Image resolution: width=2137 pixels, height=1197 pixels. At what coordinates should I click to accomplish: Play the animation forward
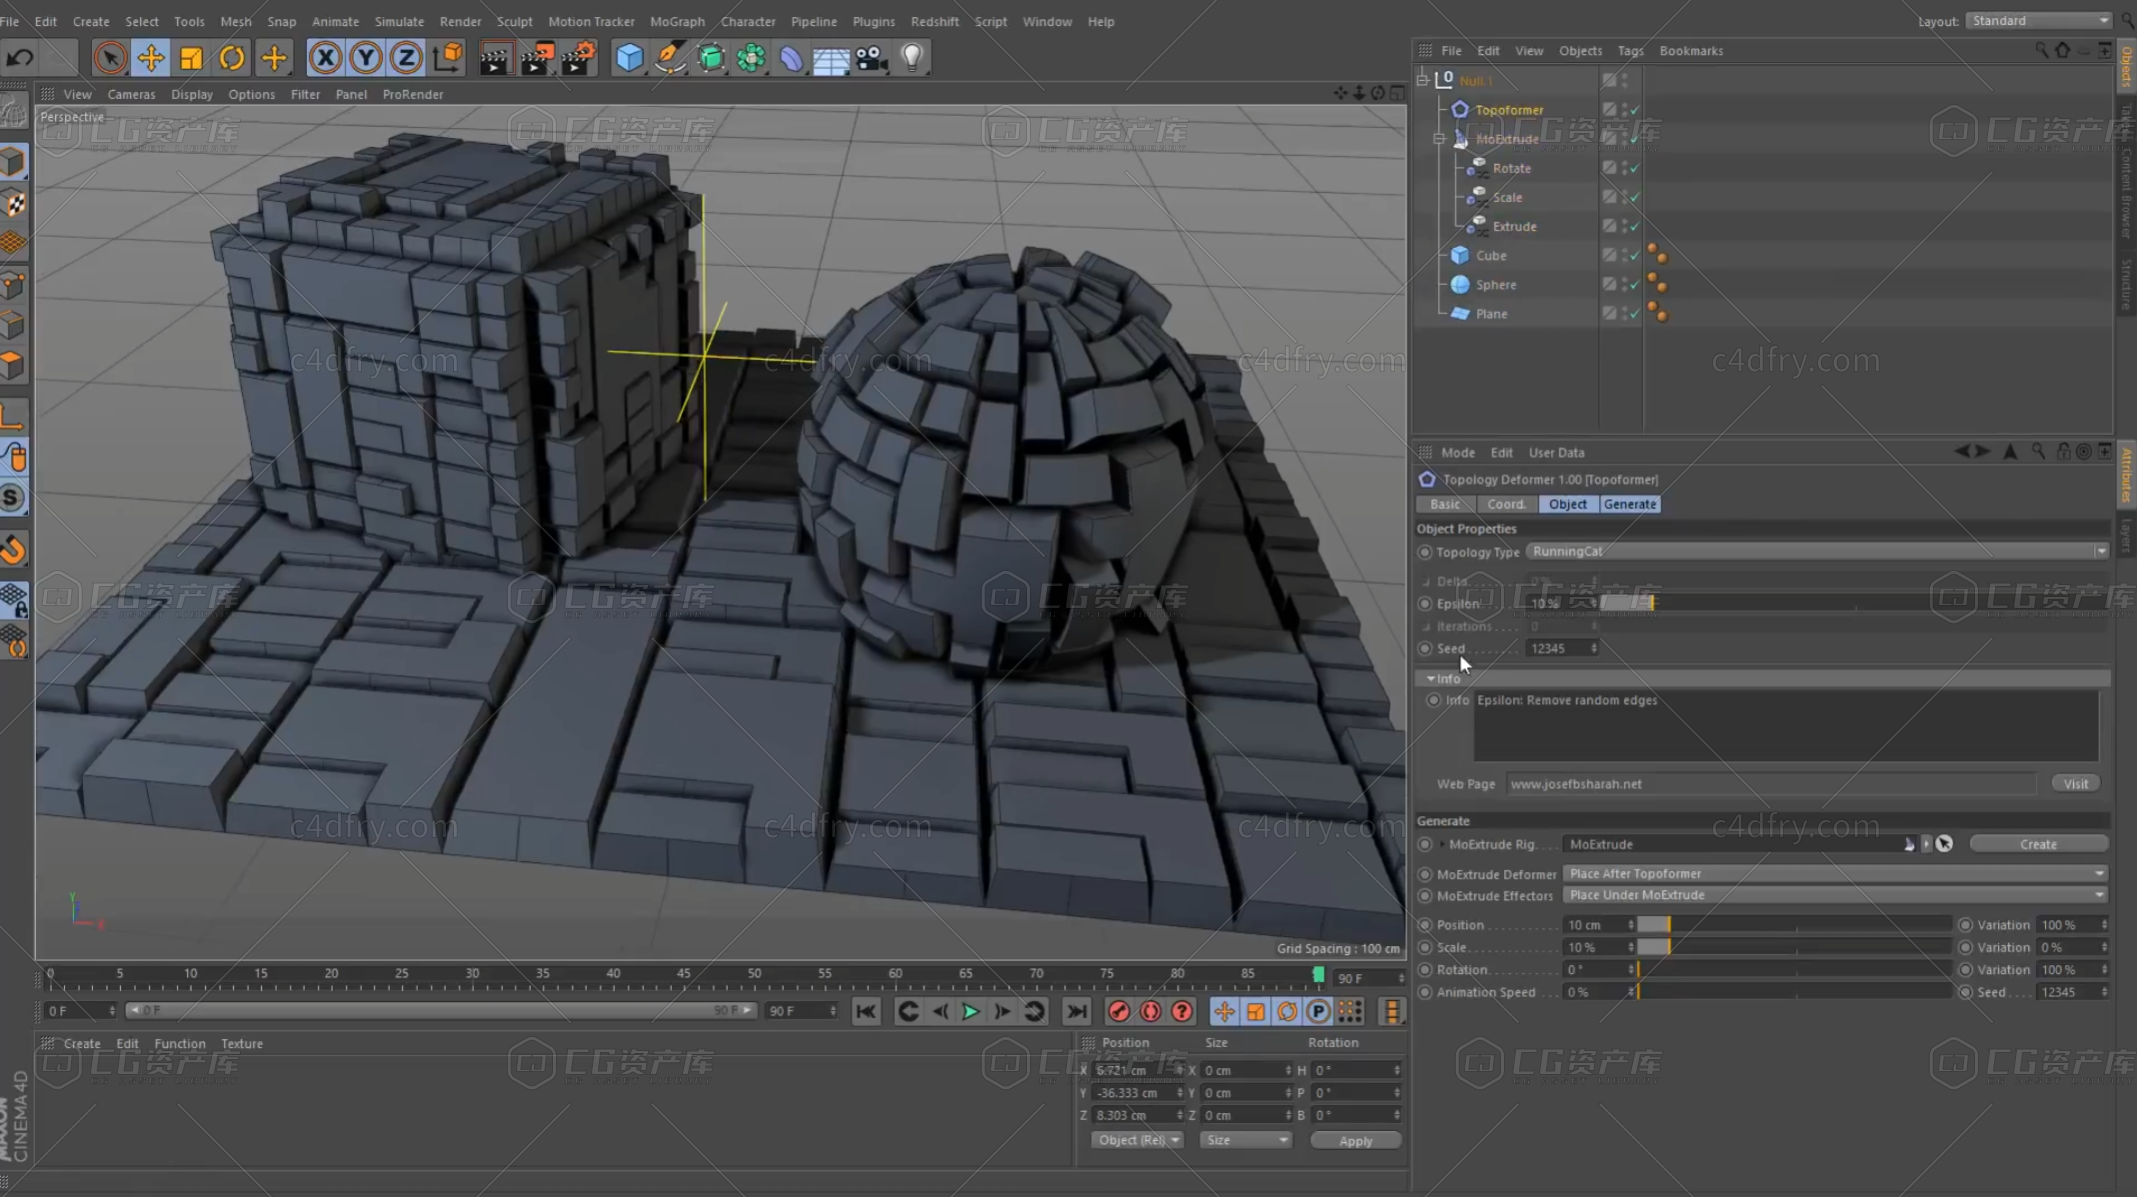pyautogui.click(x=970, y=1012)
